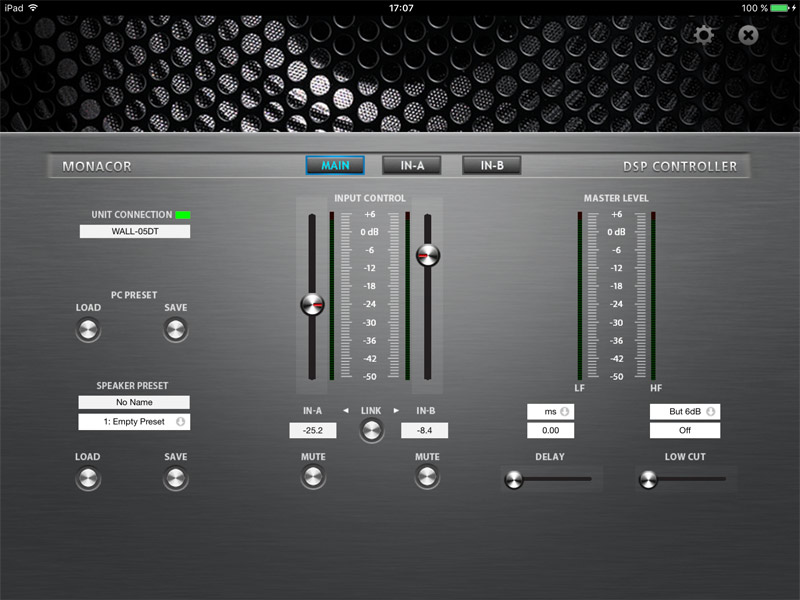Image resolution: width=800 pixels, height=600 pixels.
Task: Select the MAIN tab button
Action: coord(335,166)
